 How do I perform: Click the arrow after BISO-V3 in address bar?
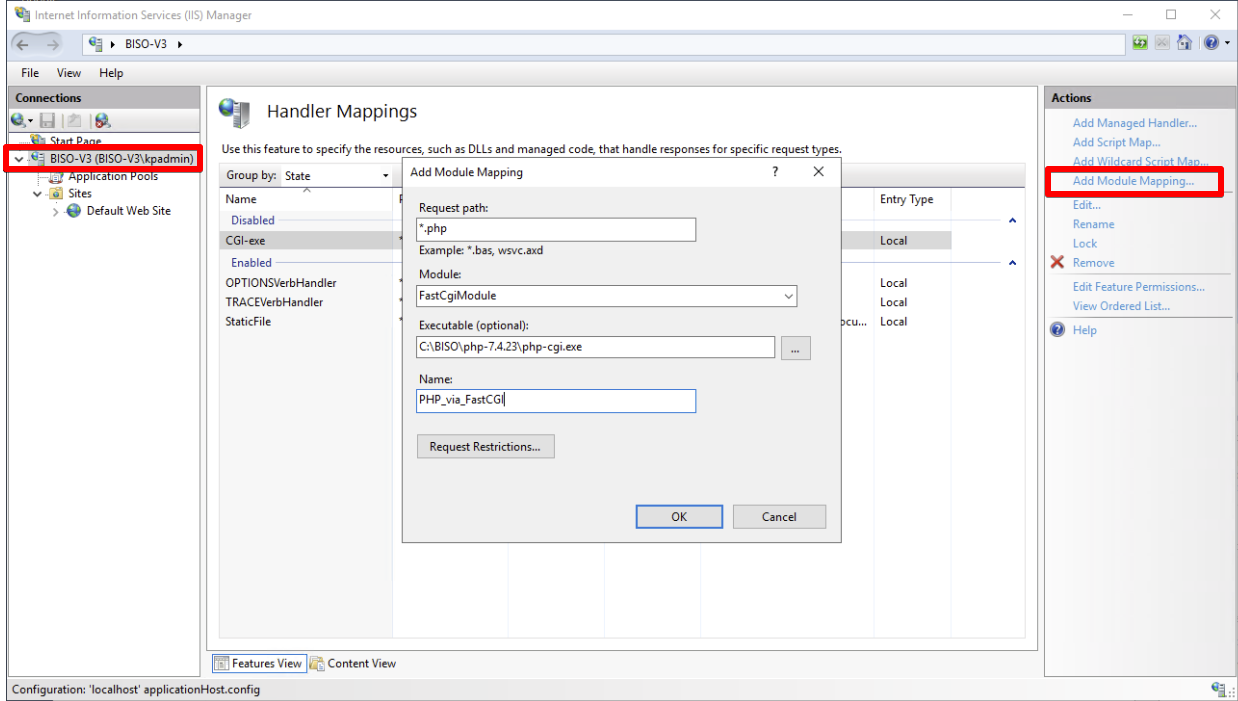click(179, 44)
